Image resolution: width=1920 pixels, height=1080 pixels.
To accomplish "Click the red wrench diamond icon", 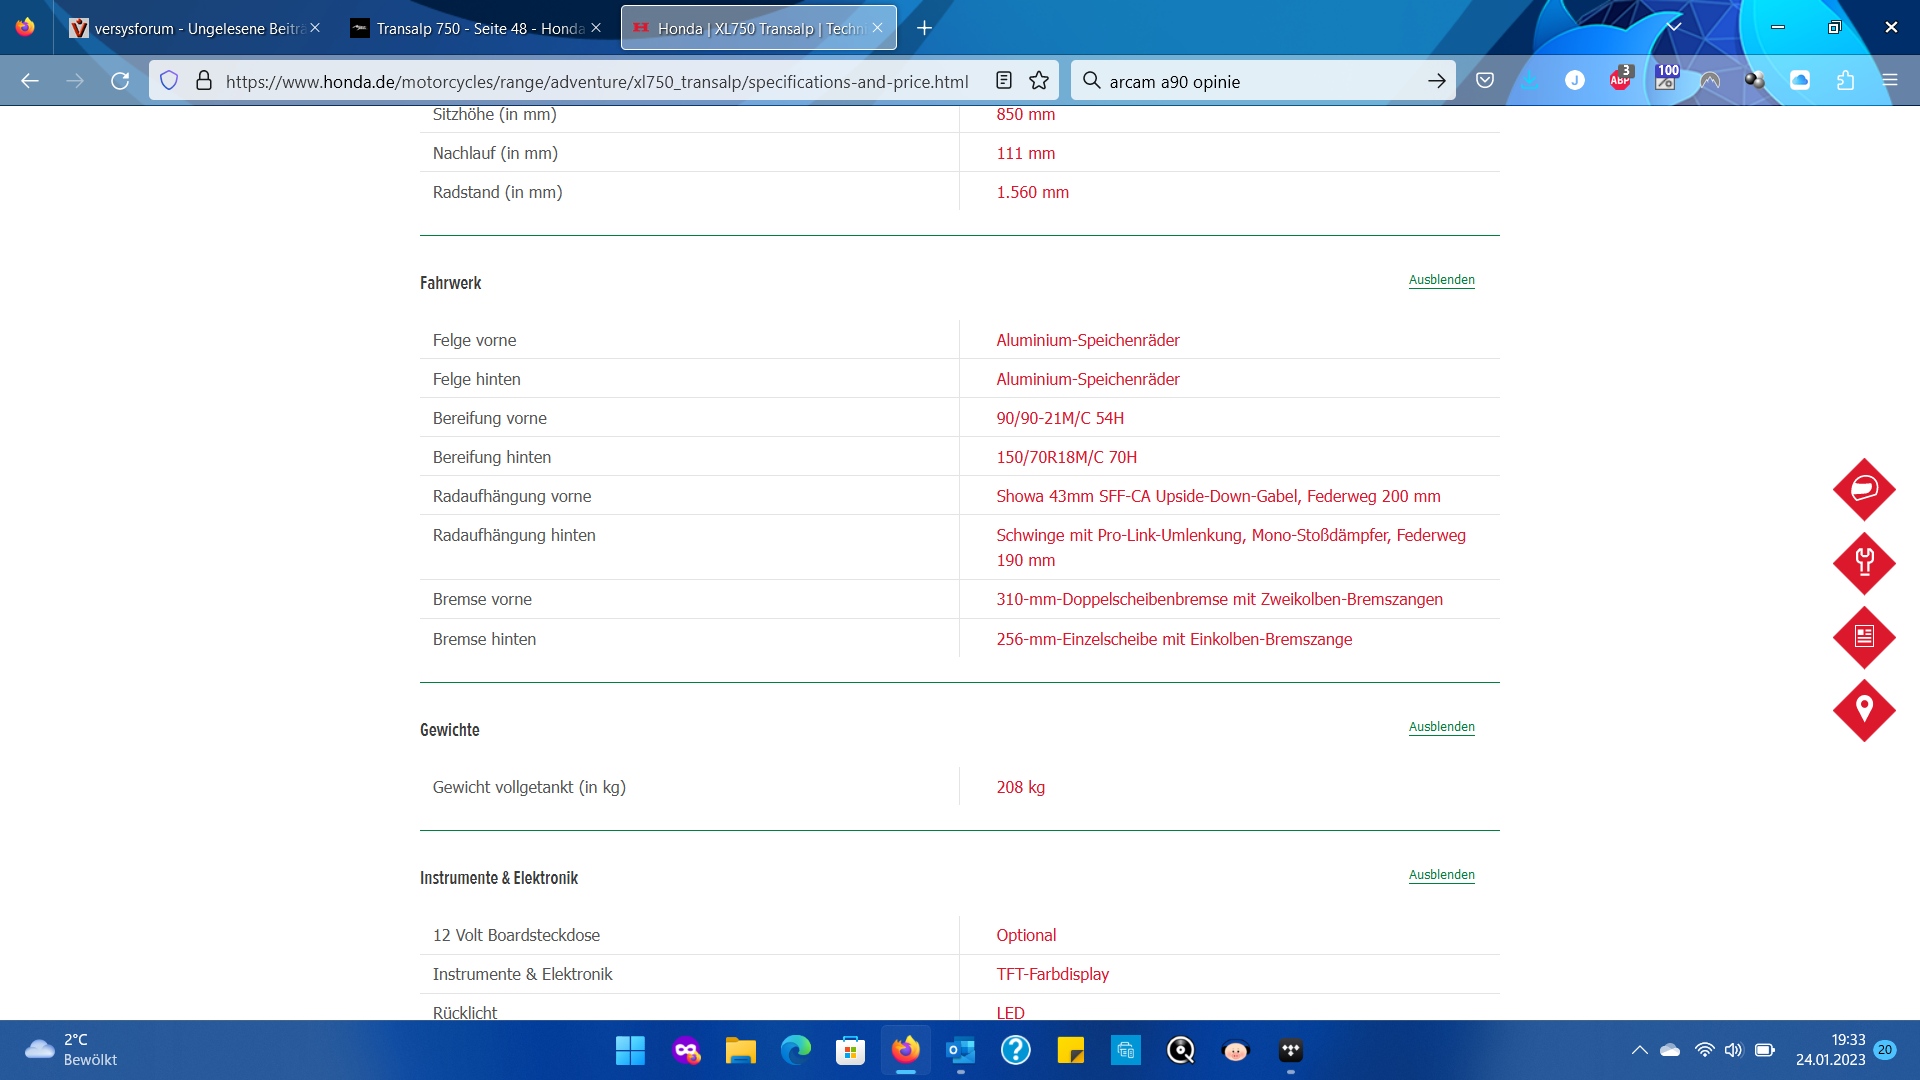I will pos(1864,563).
